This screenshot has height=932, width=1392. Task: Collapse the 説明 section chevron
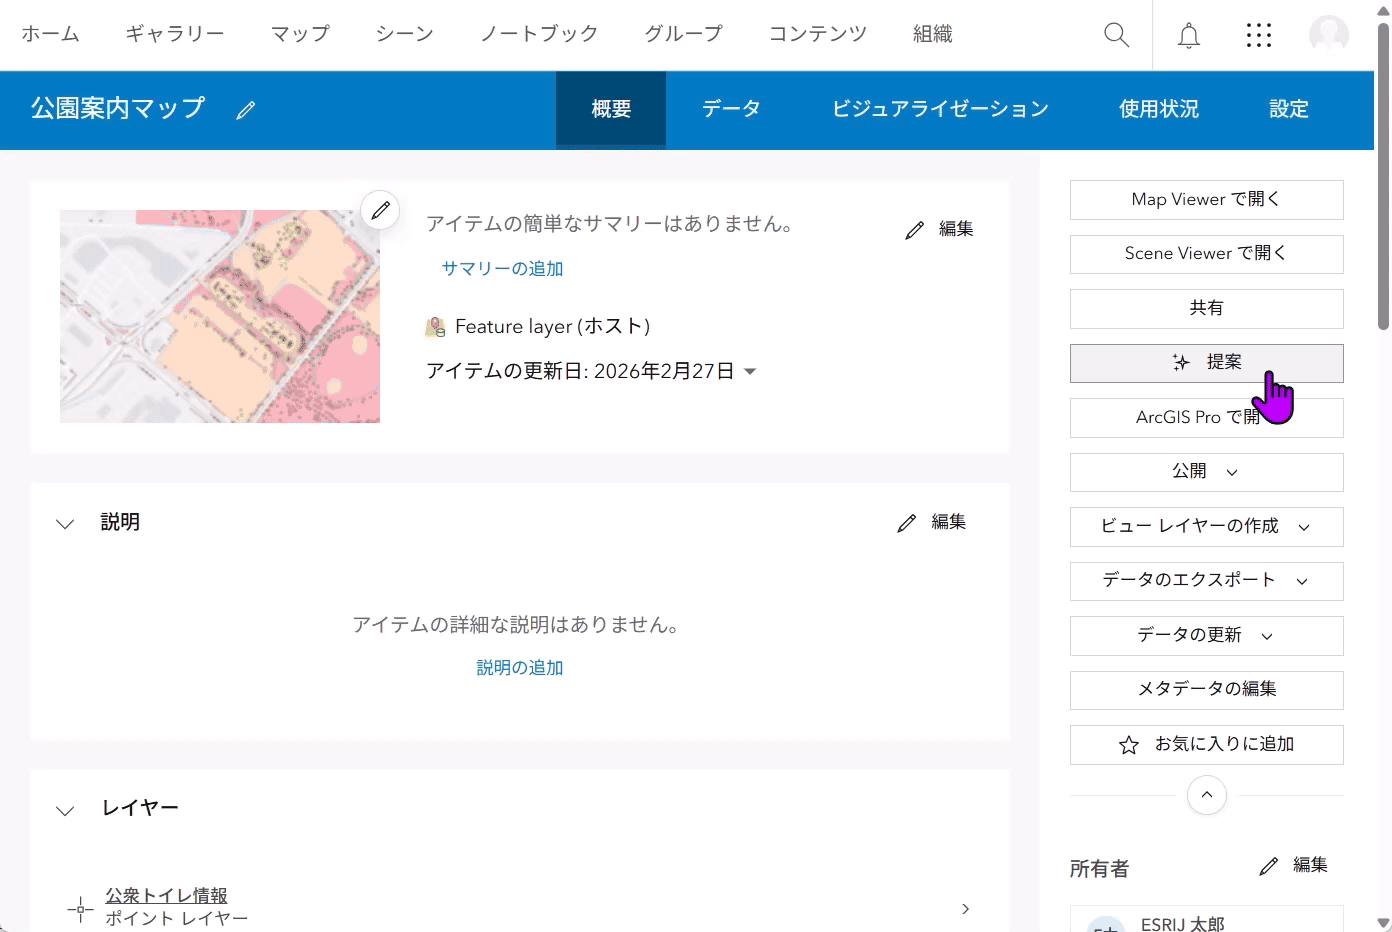(65, 523)
